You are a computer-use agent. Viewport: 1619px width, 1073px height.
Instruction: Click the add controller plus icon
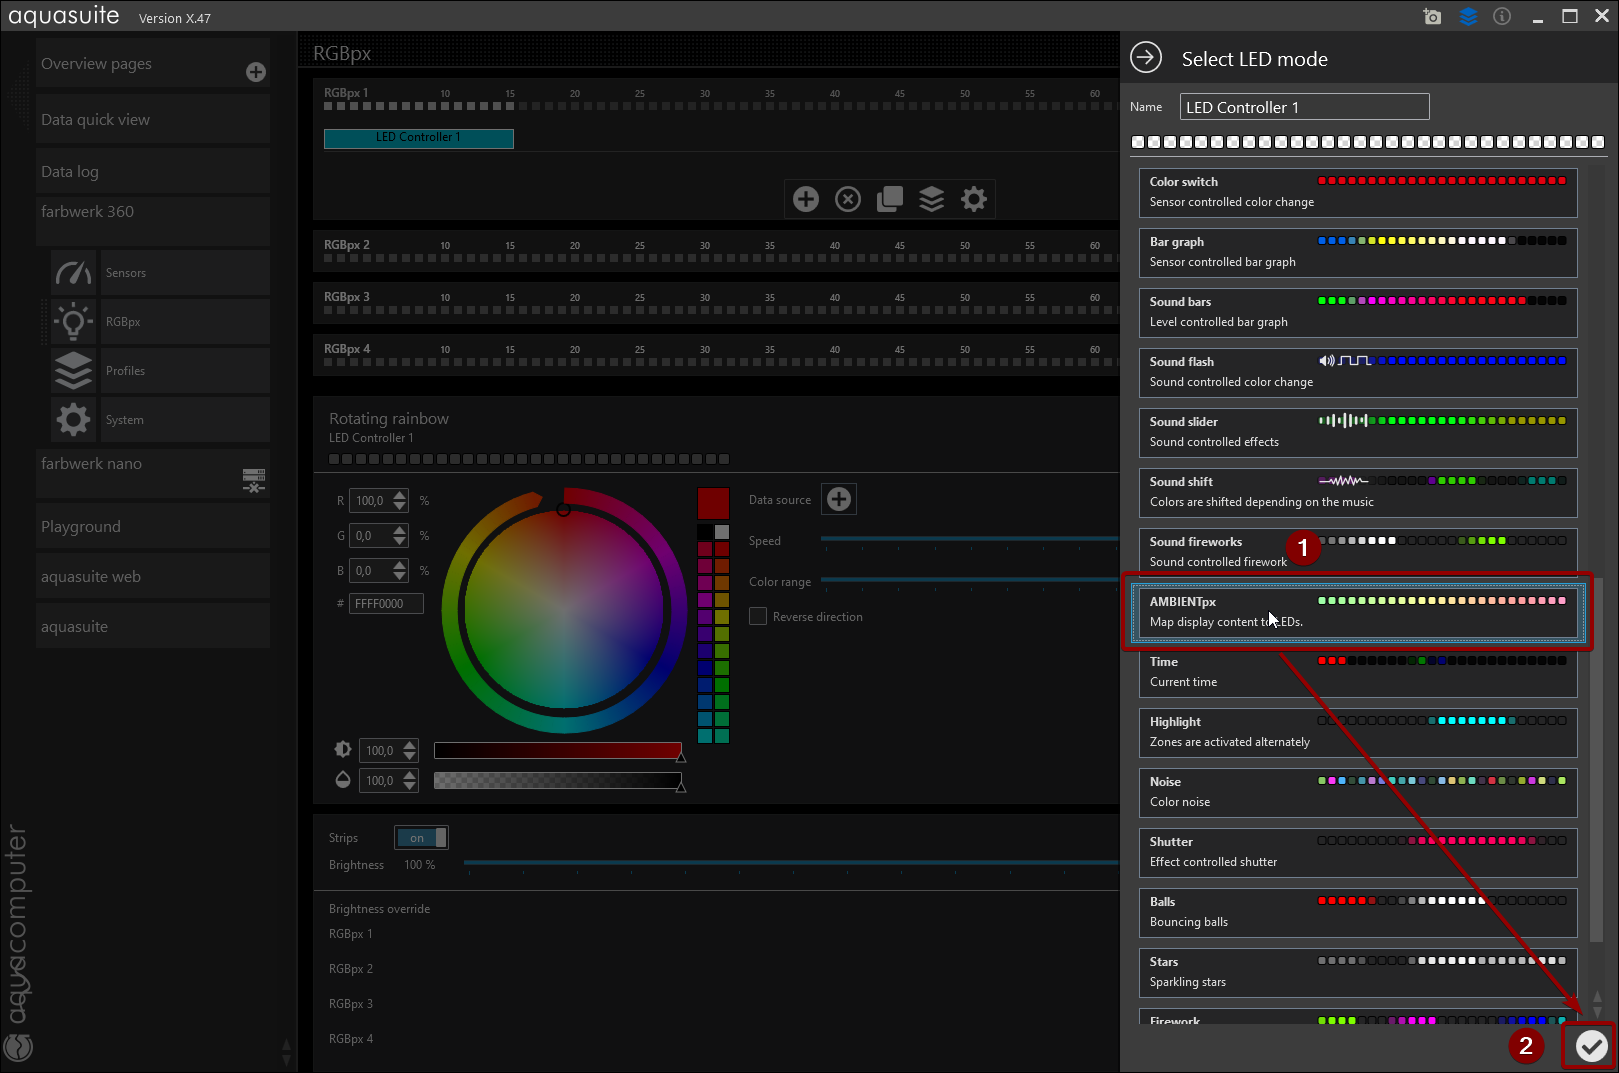pyautogui.click(x=806, y=199)
